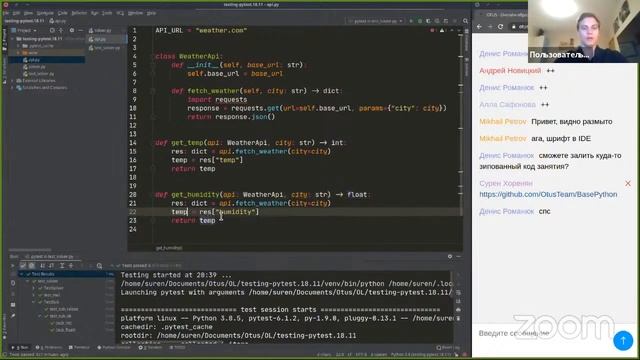Screen dimensions: 640x360
Task: Click the Rerun tests play icon
Action: click(x=13, y=266)
